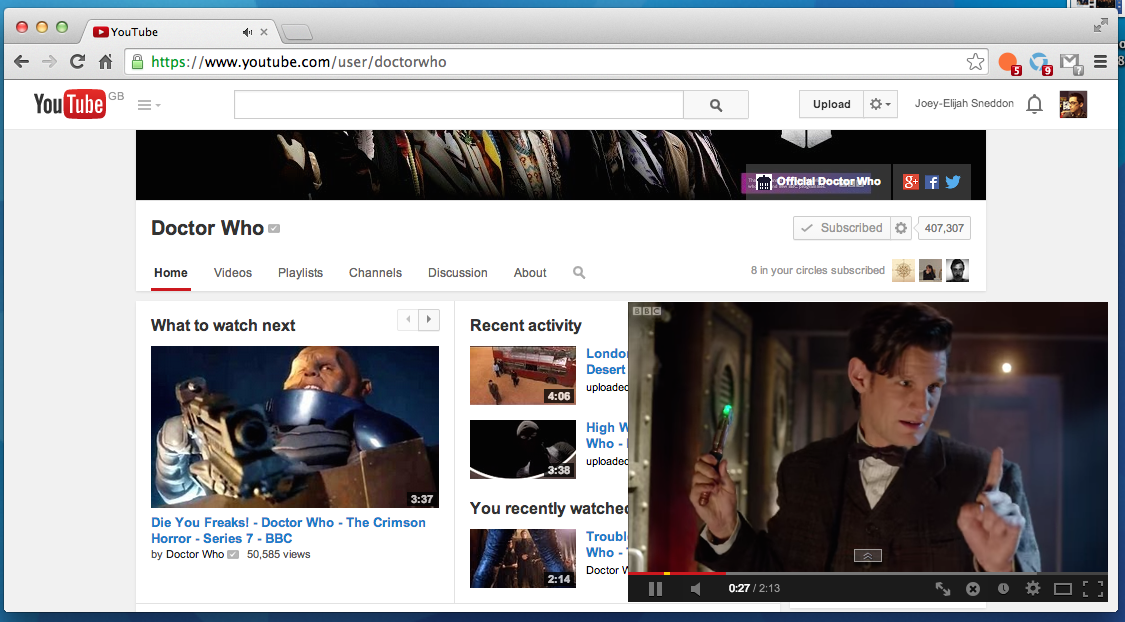This screenshot has height=622, width=1125.
Task: Click the notifications bell icon
Action: point(1035,104)
